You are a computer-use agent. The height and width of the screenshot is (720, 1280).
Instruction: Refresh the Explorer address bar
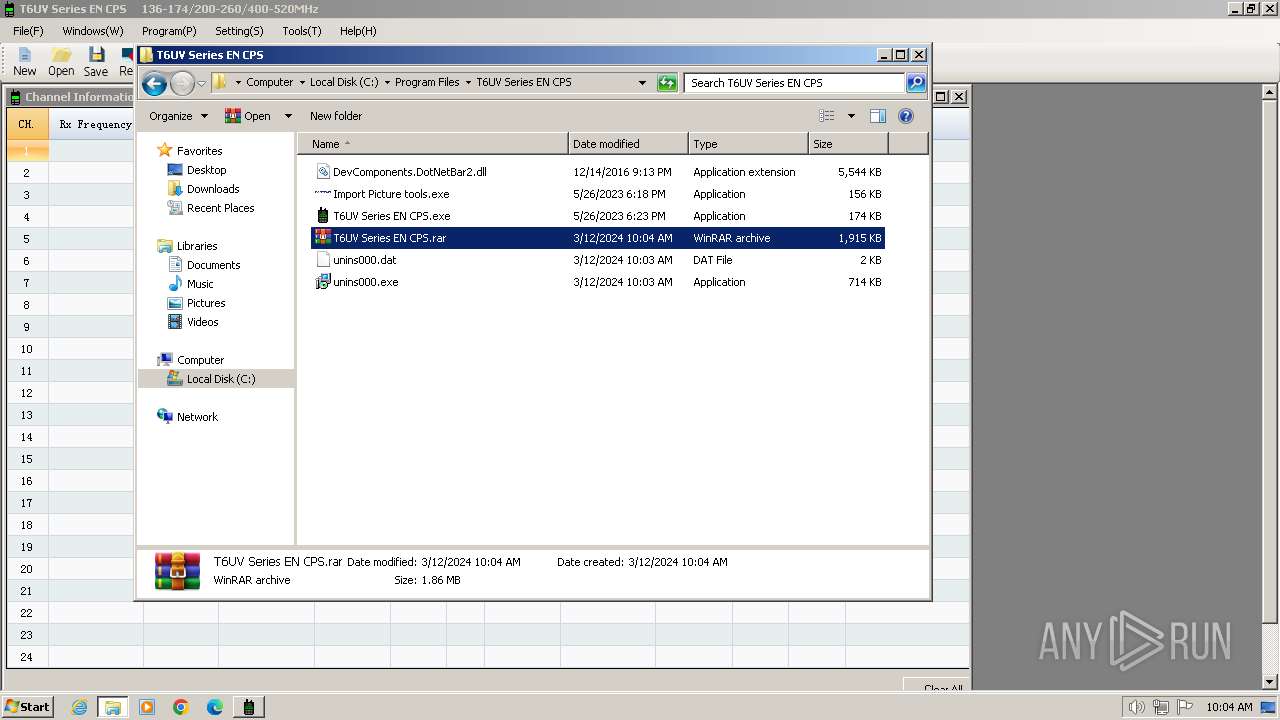[667, 83]
